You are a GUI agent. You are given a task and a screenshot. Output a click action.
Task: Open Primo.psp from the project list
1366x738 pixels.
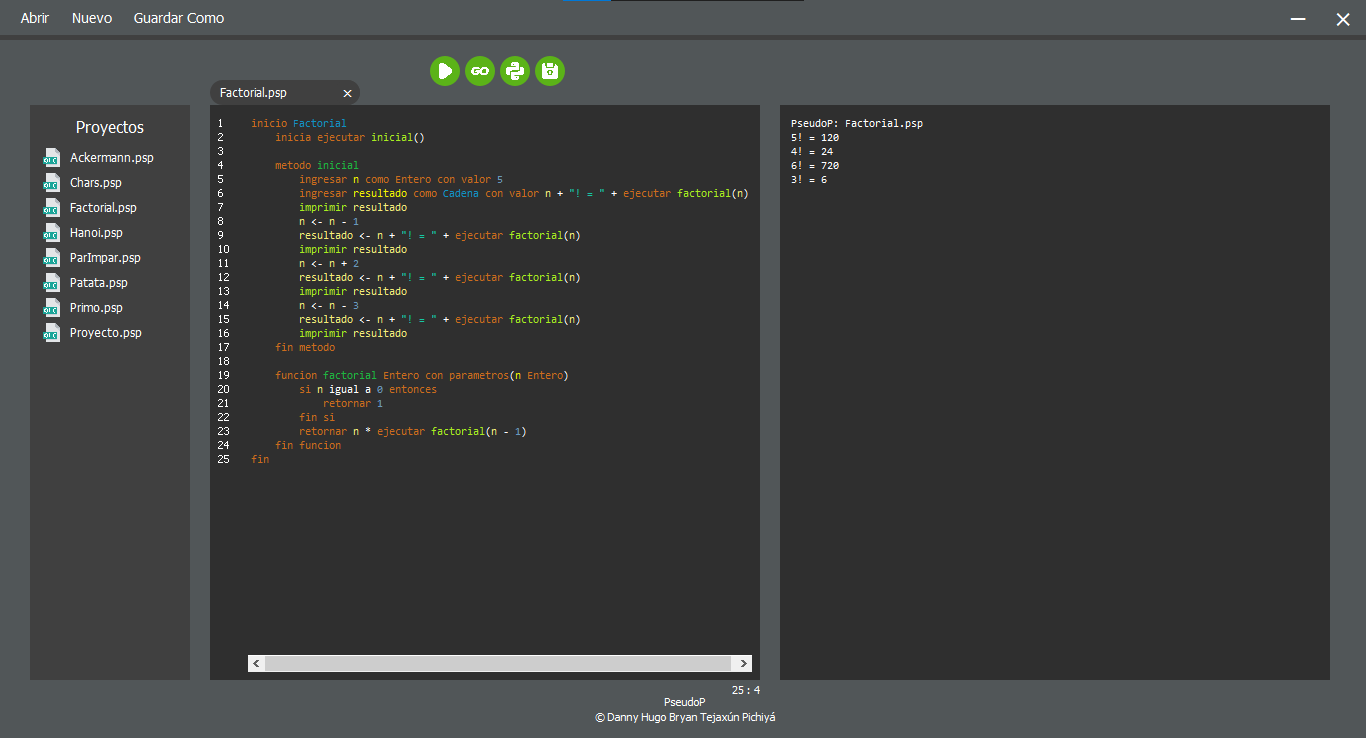coord(96,308)
